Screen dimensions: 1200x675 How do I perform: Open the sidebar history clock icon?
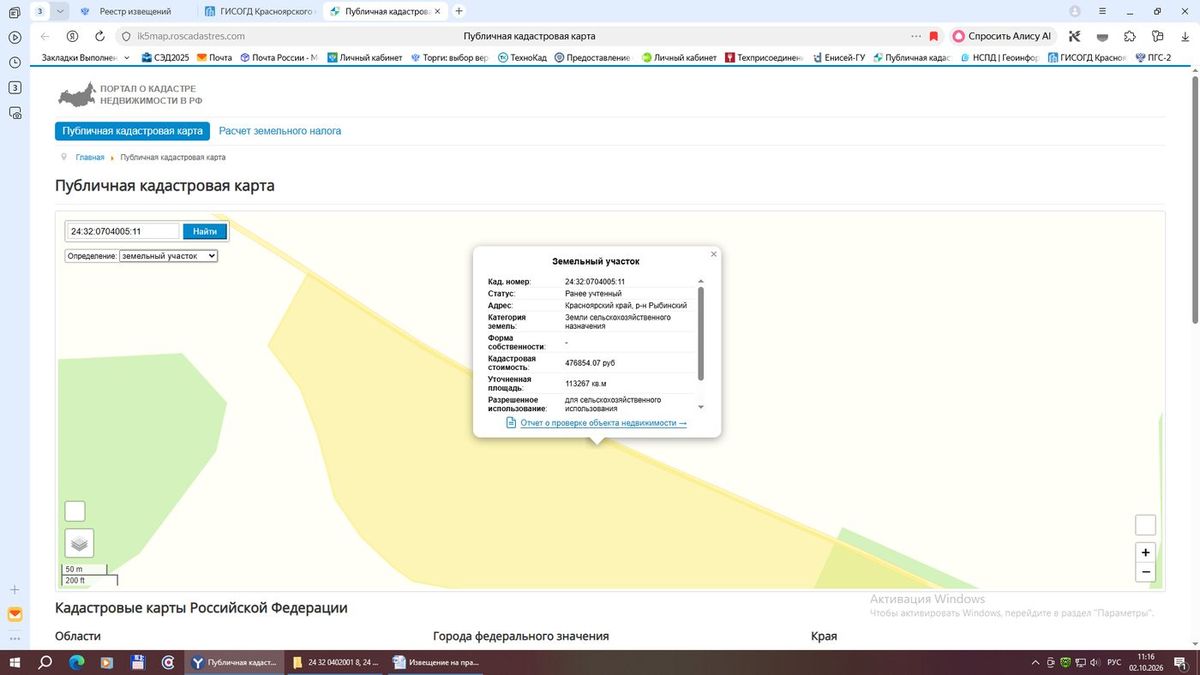click(x=15, y=62)
